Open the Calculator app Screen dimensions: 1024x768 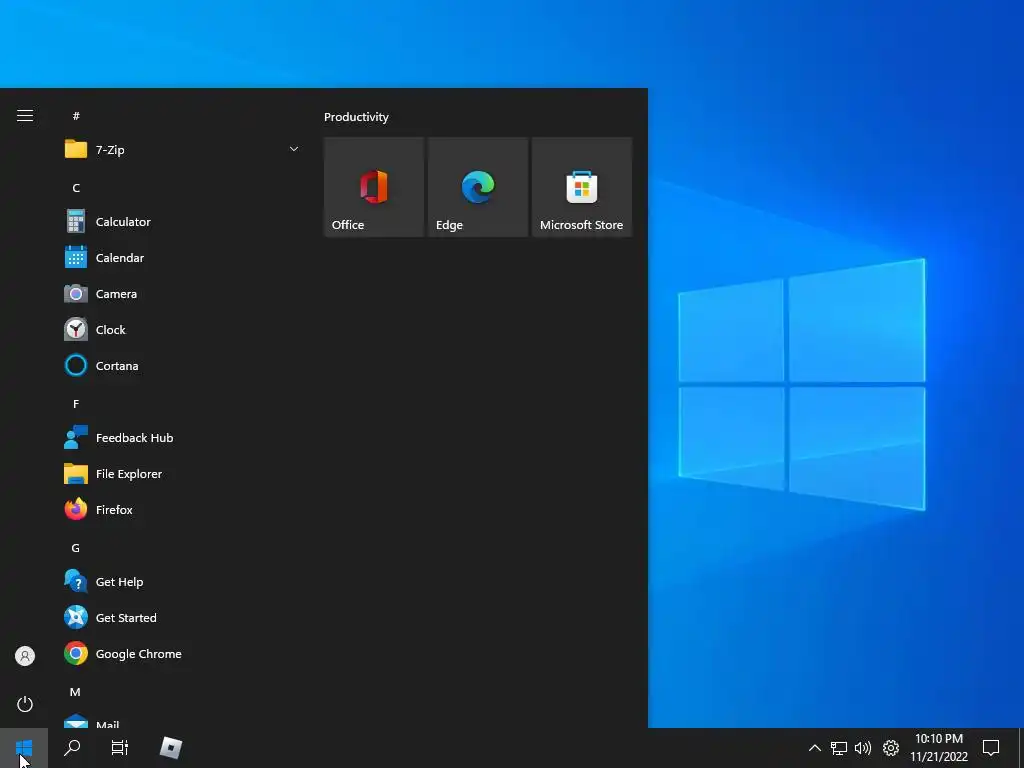tap(183, 222)
